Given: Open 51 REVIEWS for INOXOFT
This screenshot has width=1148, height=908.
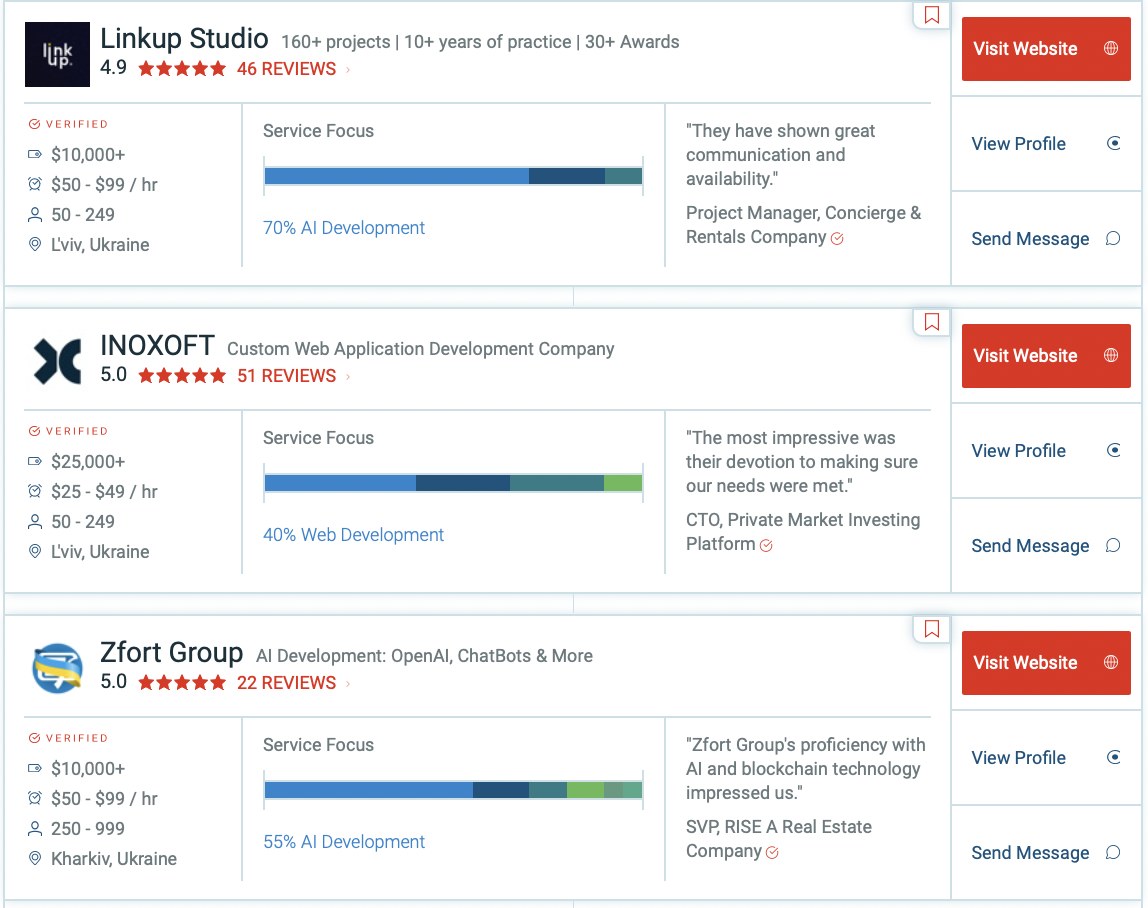Looking at the screenshot, I should pos(286,376).
